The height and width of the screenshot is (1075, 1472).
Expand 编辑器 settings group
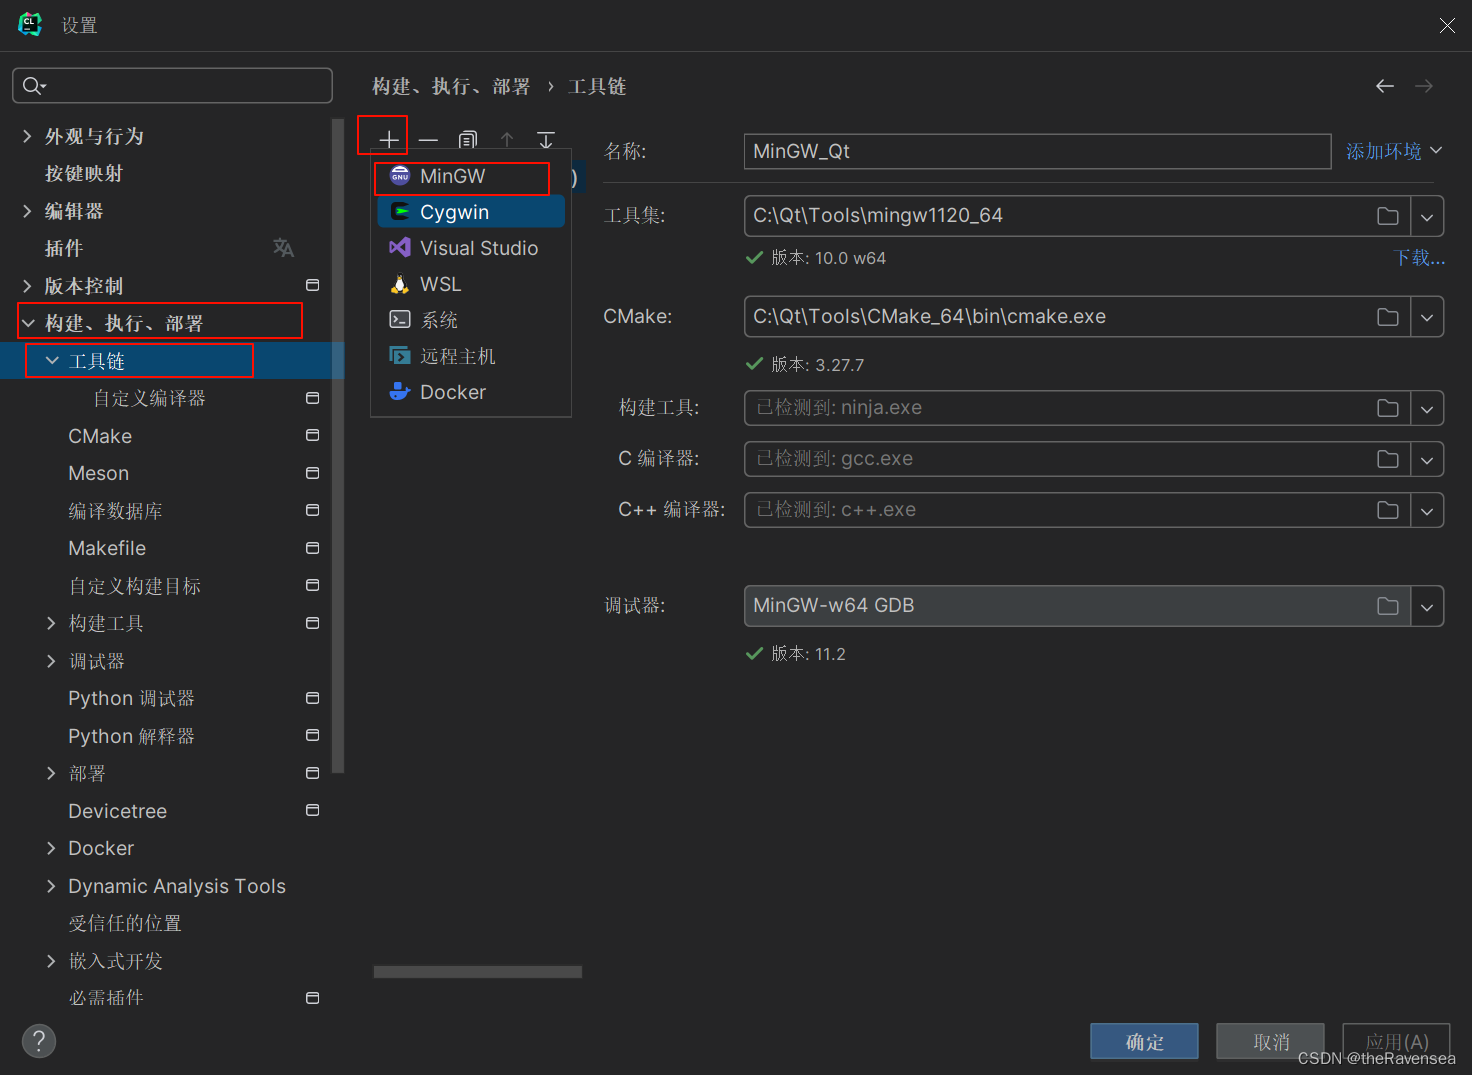[27, 211]
